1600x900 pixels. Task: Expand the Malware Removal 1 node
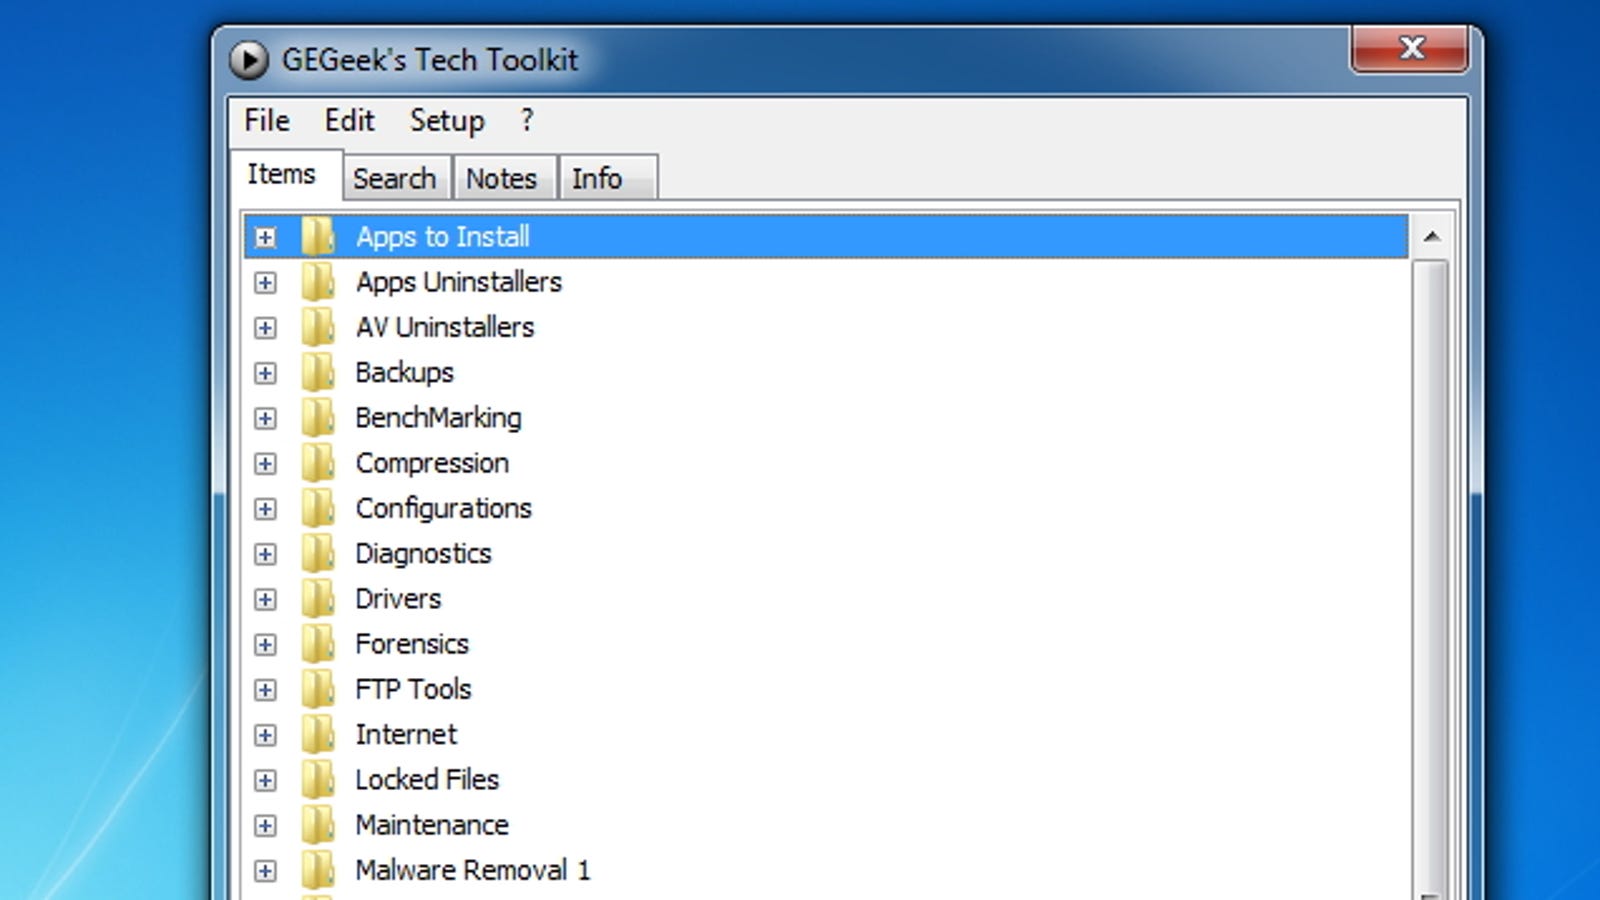click(265, 871)
